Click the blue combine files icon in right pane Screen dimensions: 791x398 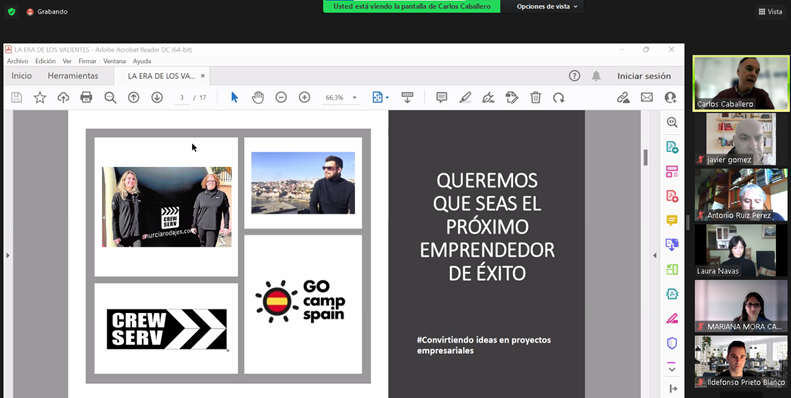[x=672, y=245]
